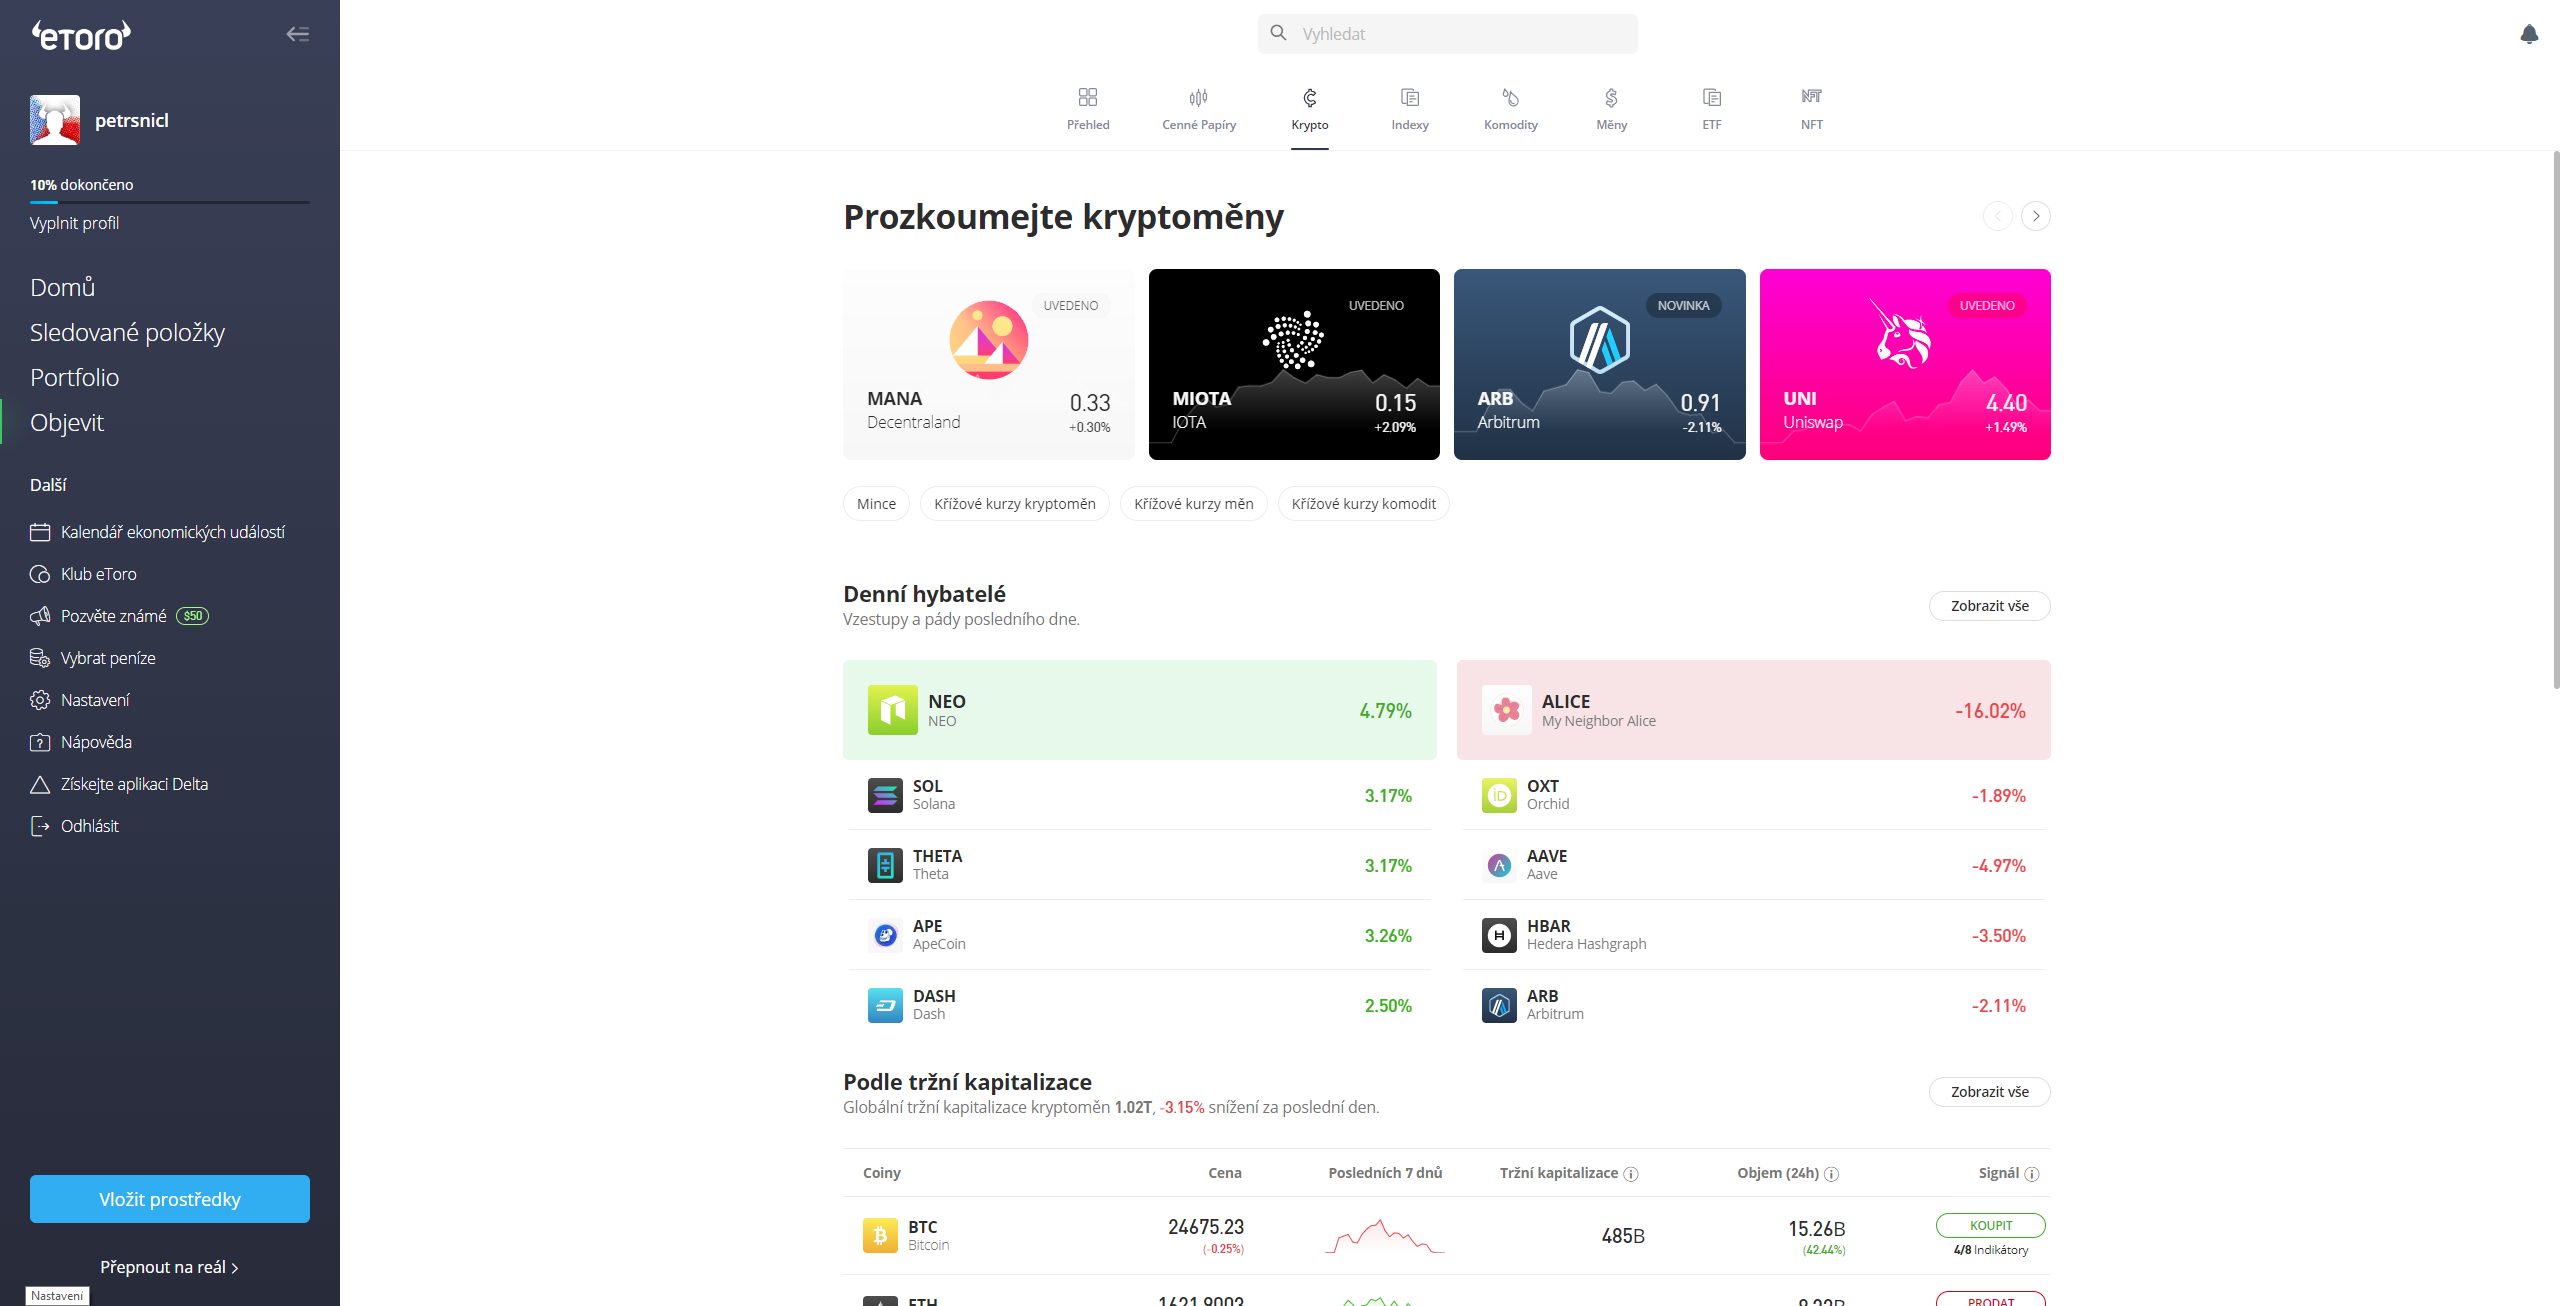Show all Denní hybatelé with Zobrazit vše
Screen dimensions: 2560x1306
coord(1990,606)
